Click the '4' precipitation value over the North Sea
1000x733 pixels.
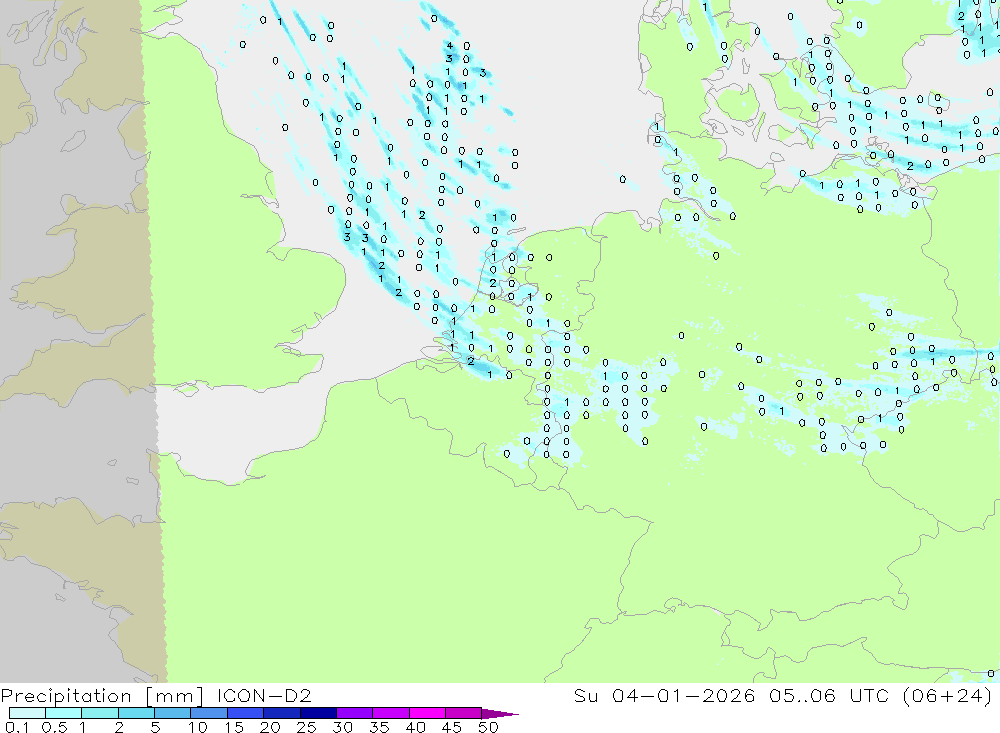tap(450, 45)
